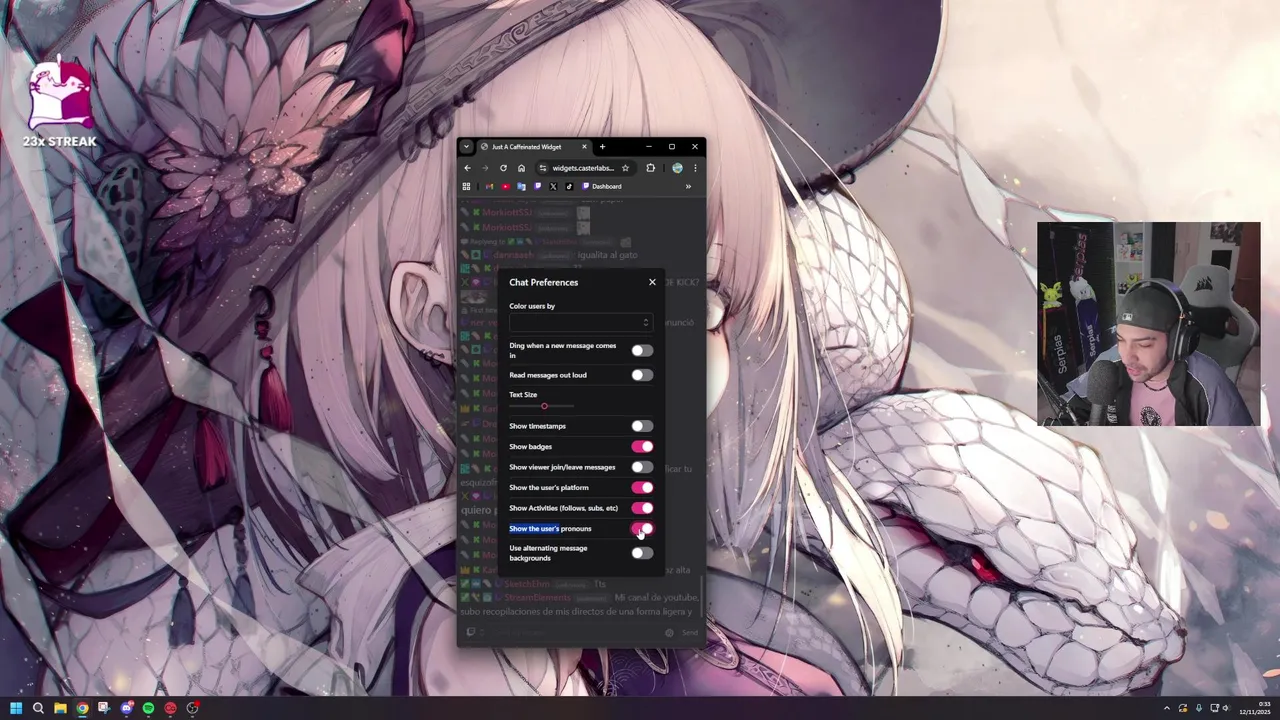Open OBS Studio from taskbar
The width and height of the screenshot is (1280, 720).
pos(192,708)
